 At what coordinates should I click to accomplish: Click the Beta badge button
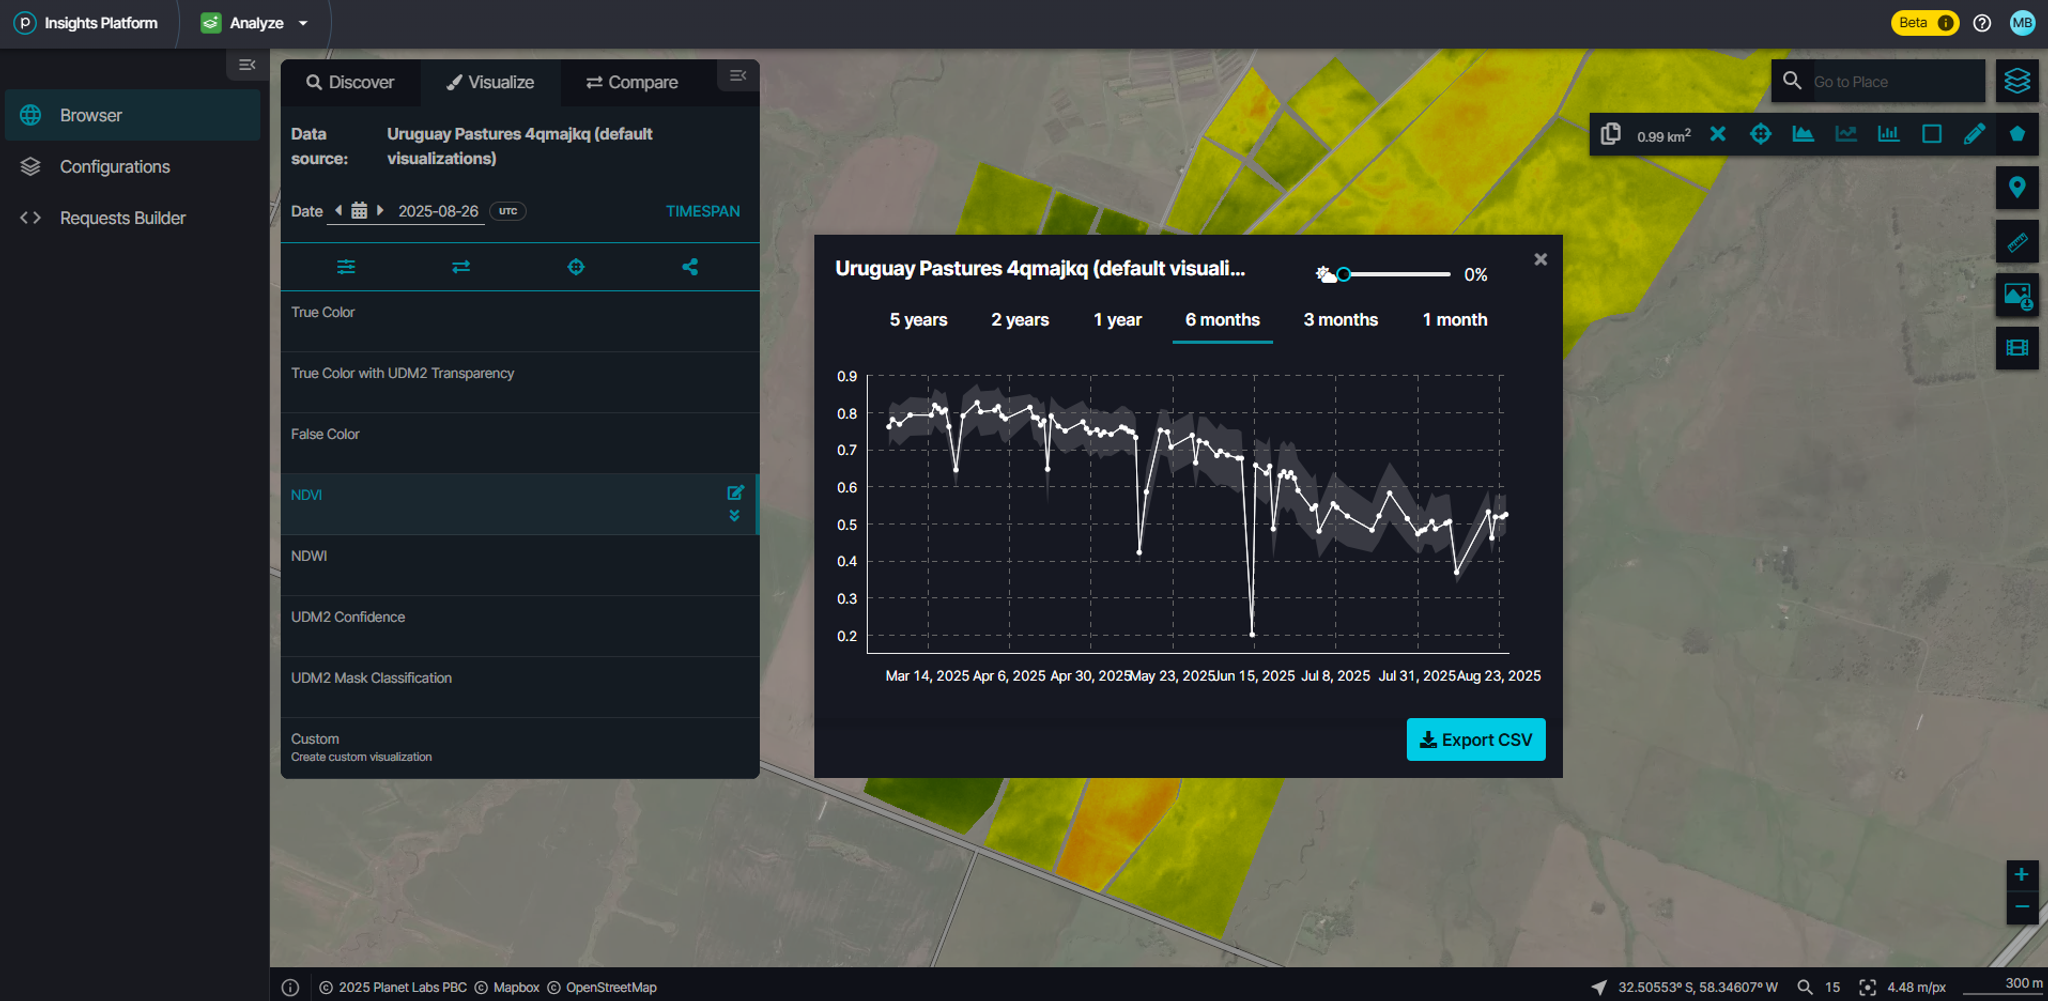(x=1925, y=23)
